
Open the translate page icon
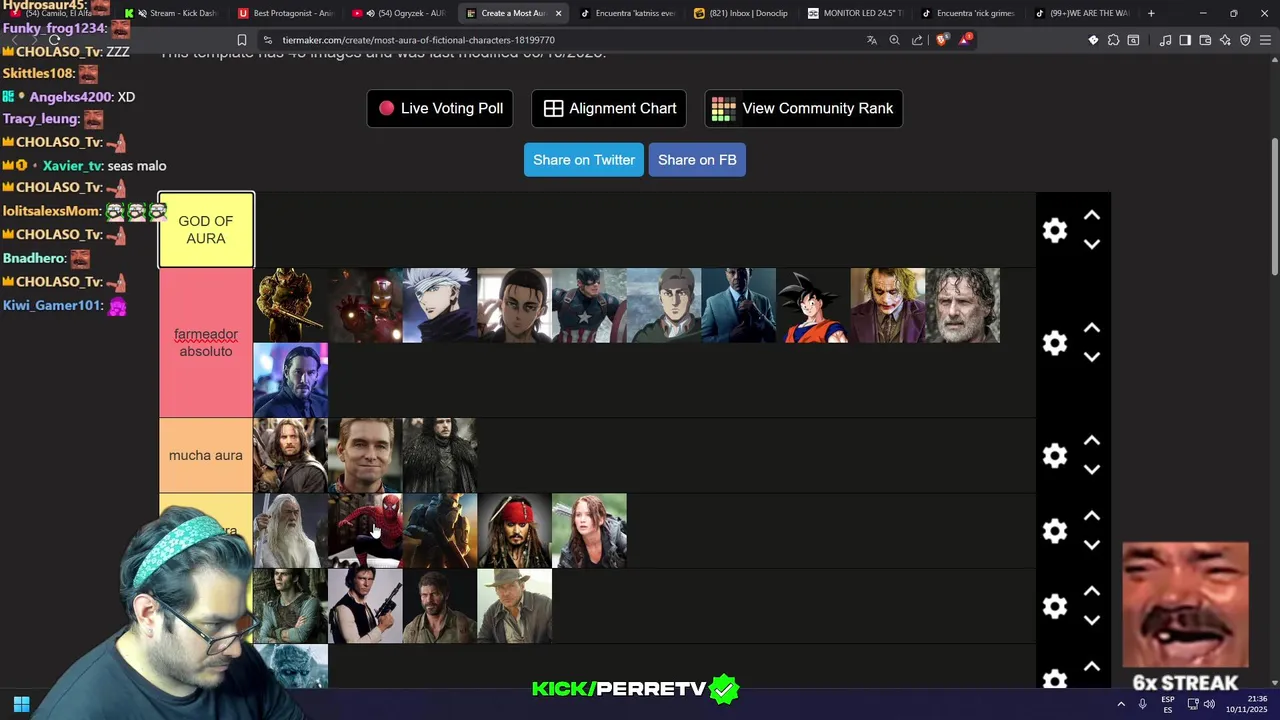coord(871,40)
